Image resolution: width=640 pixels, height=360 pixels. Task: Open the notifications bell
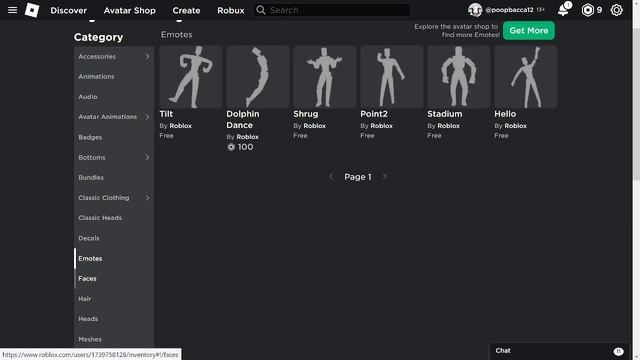pos(563,10)
